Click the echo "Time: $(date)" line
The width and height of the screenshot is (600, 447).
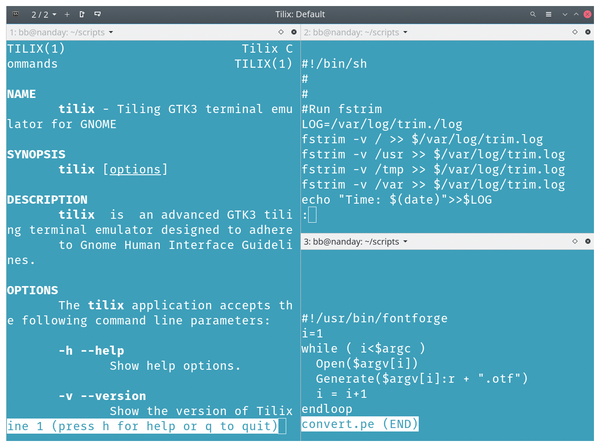coord(397,199)
